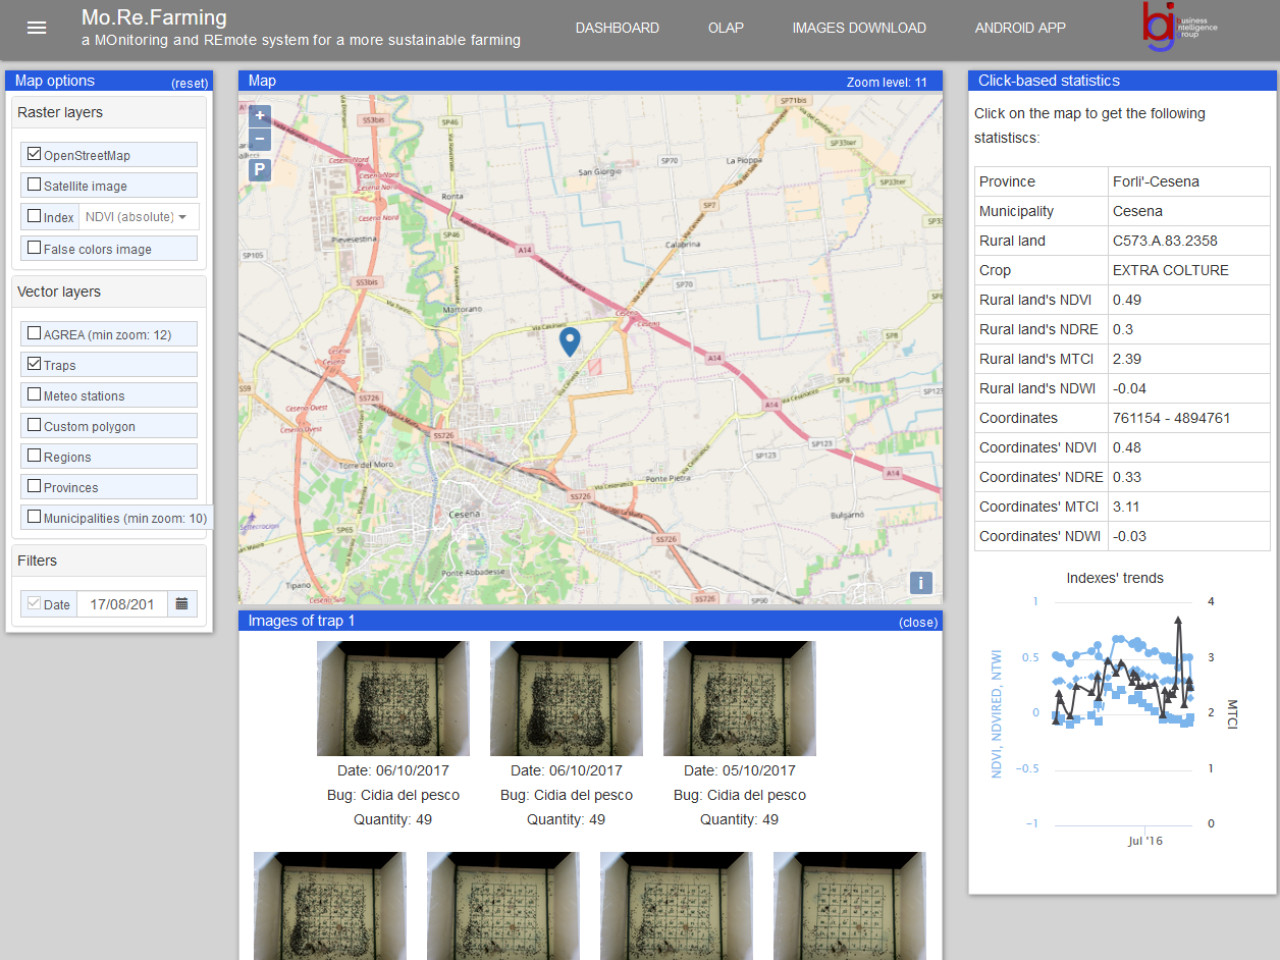
Task: Click the MTCI right axis label
Action: coord(1232,714)
